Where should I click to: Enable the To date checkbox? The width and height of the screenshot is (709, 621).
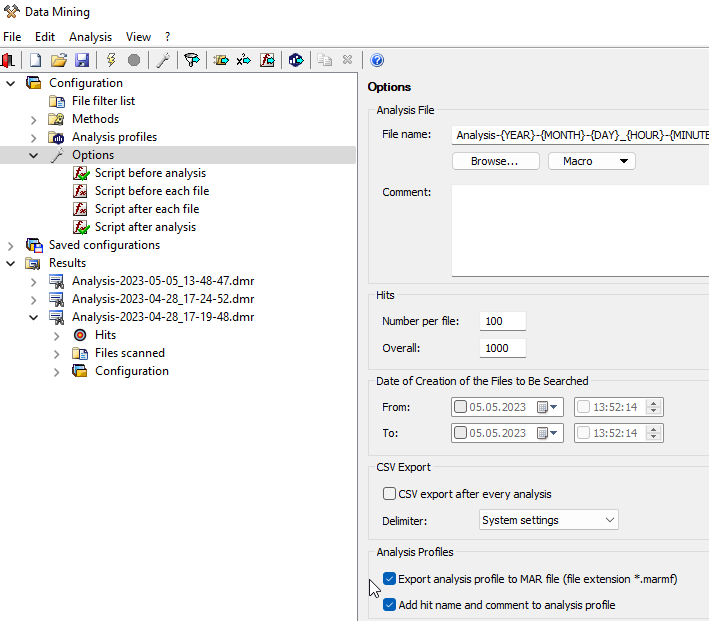tap(460, 433)
